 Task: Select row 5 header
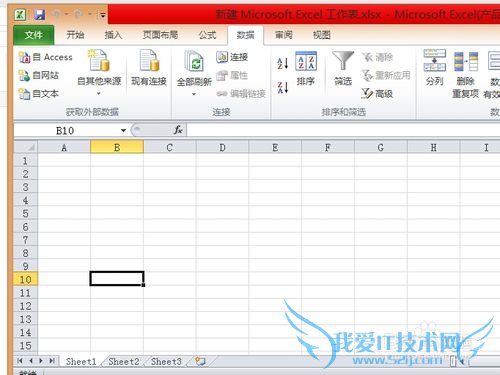26,213
